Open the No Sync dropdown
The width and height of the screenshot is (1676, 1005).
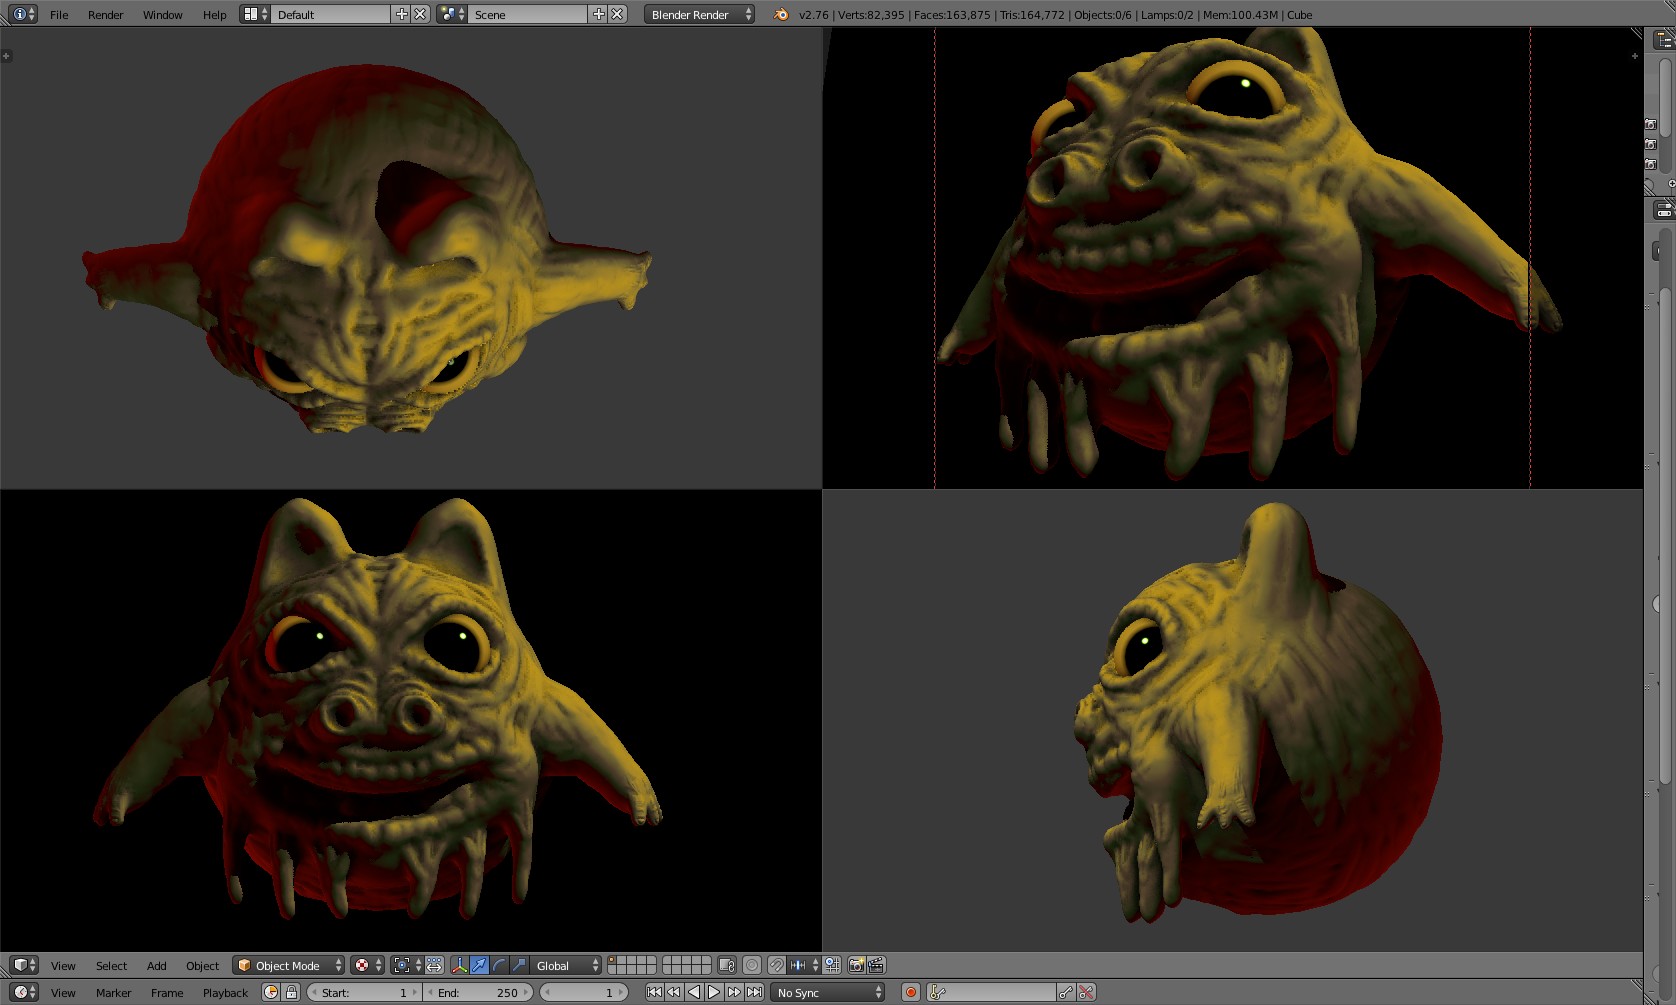pos(829,992)
